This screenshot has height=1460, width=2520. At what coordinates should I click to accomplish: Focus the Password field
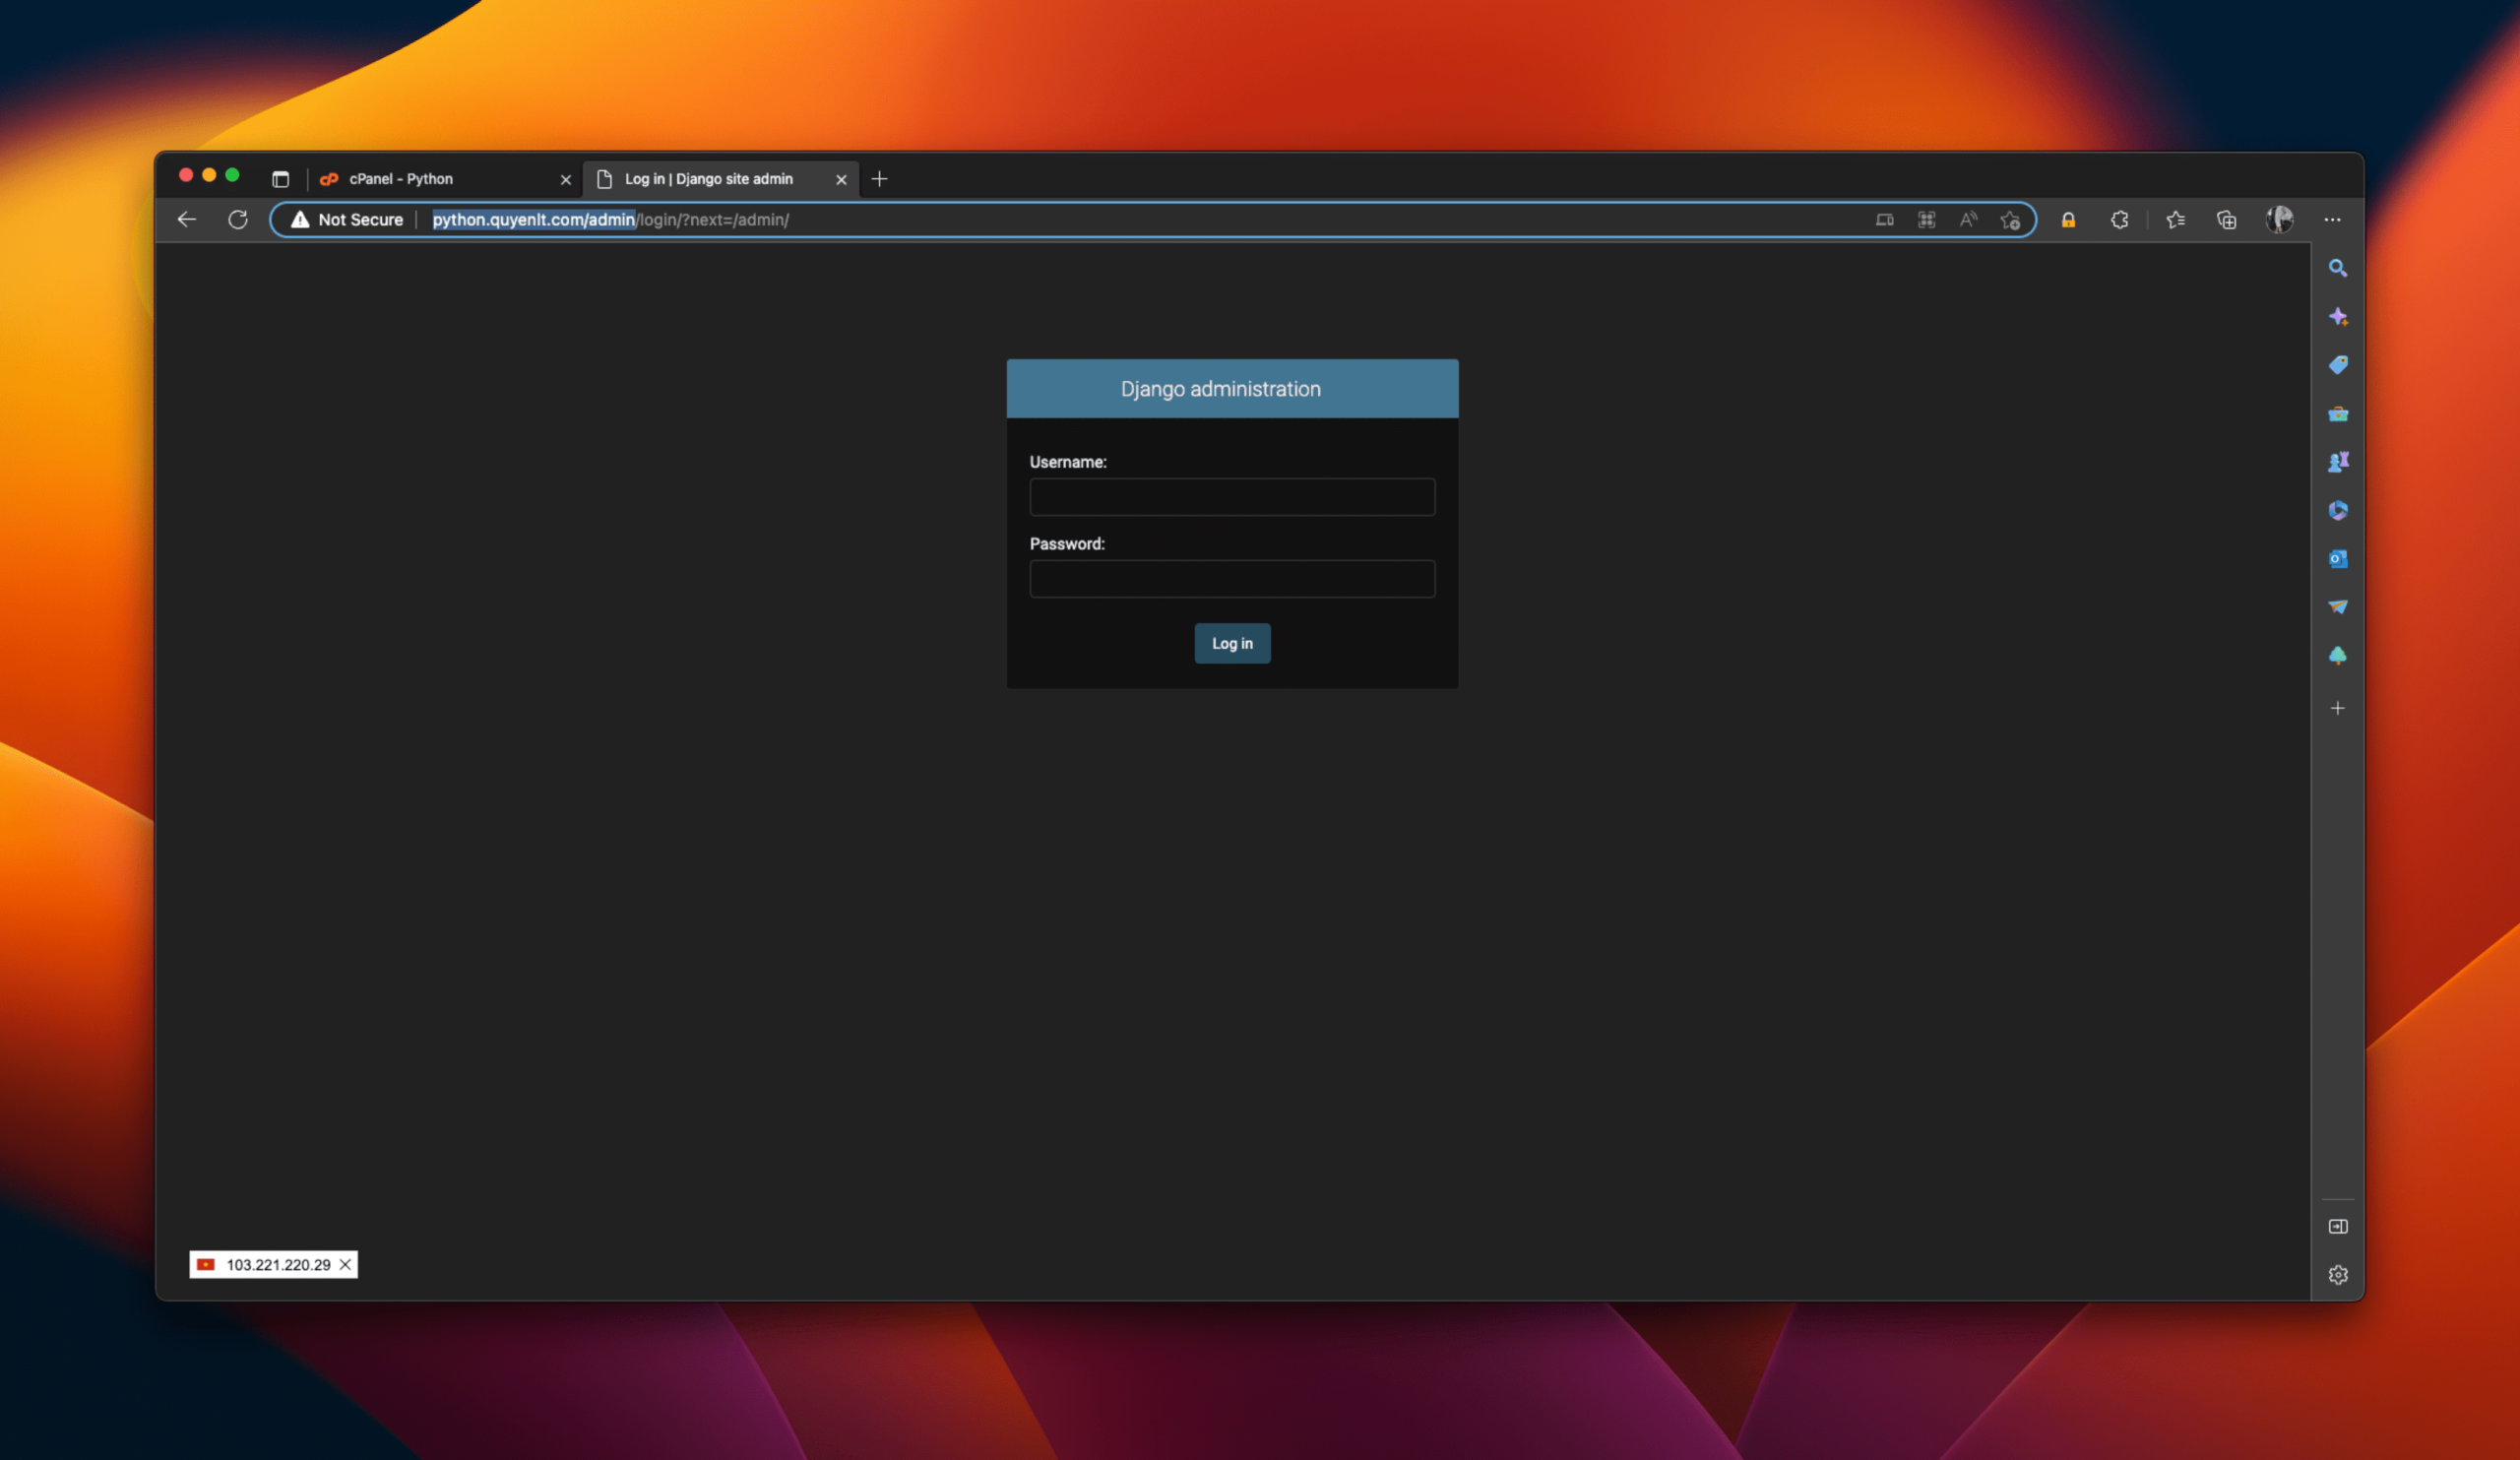pos(1232,579)
